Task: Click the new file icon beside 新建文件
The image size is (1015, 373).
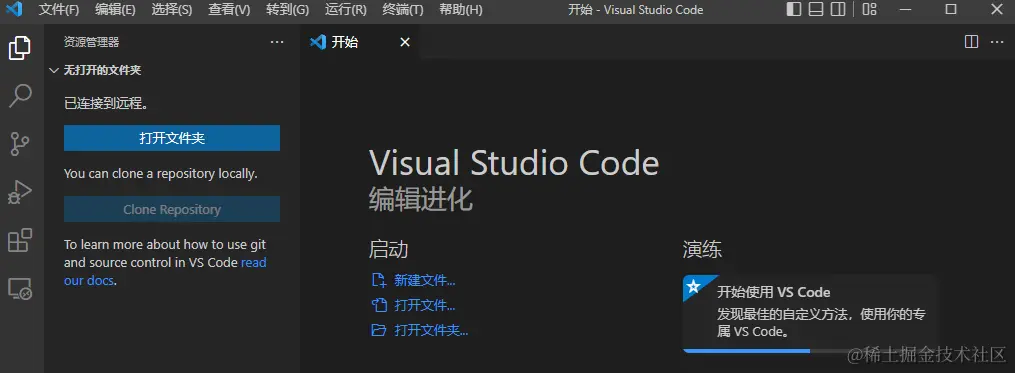Action: (378, 280)
